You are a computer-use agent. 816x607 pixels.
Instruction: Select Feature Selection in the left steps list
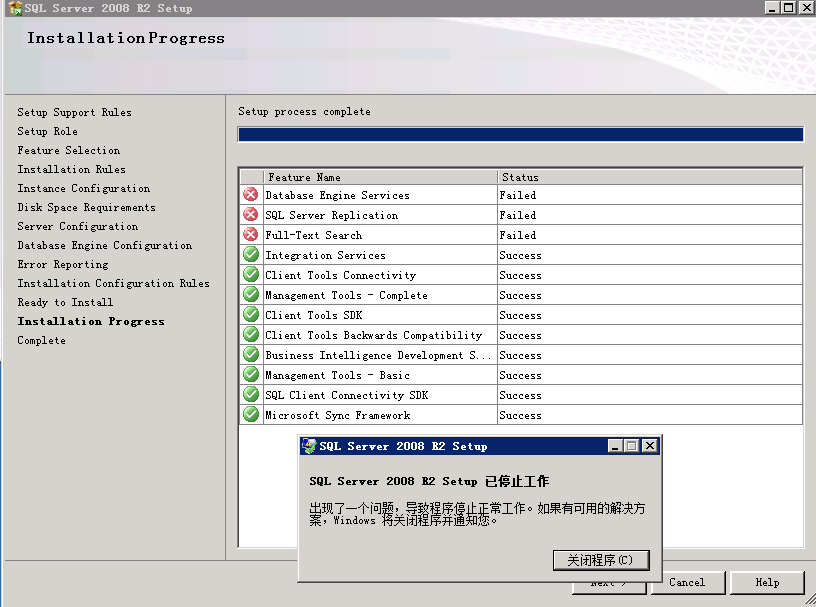[68, 151]
